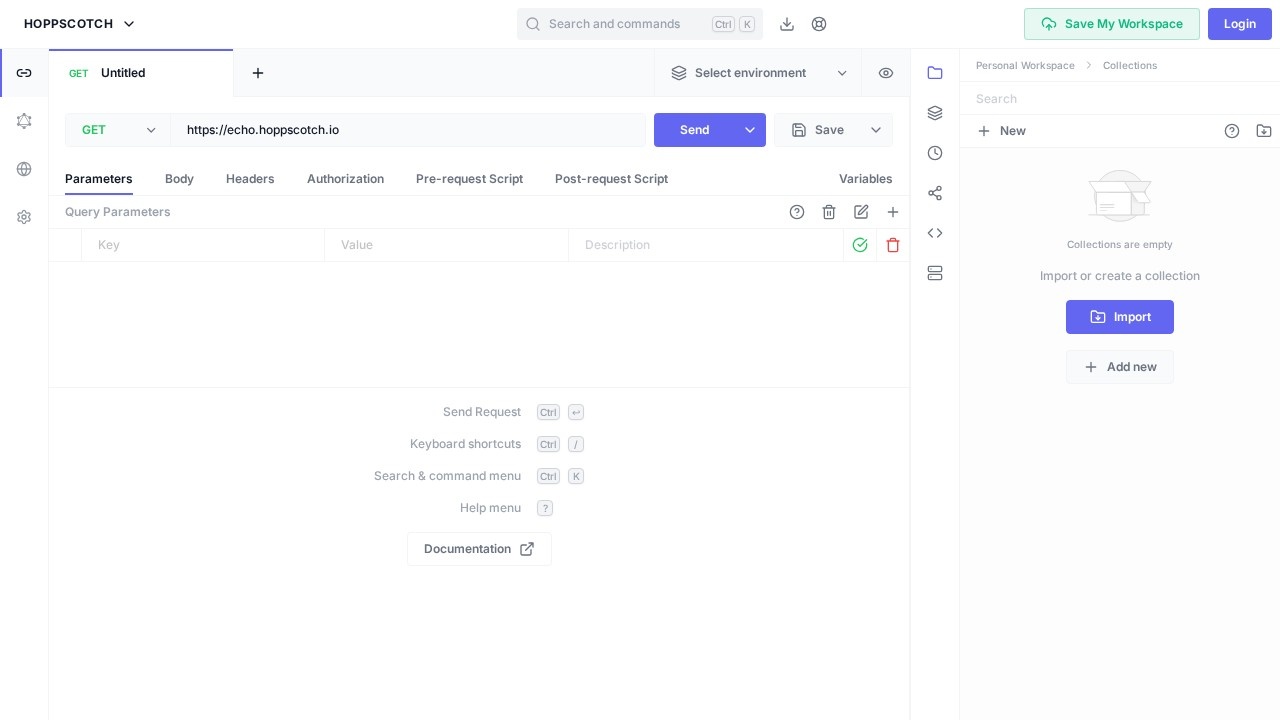1280x720 pixels.
Task: Click the Send button
Action: (x=695, y=130)
